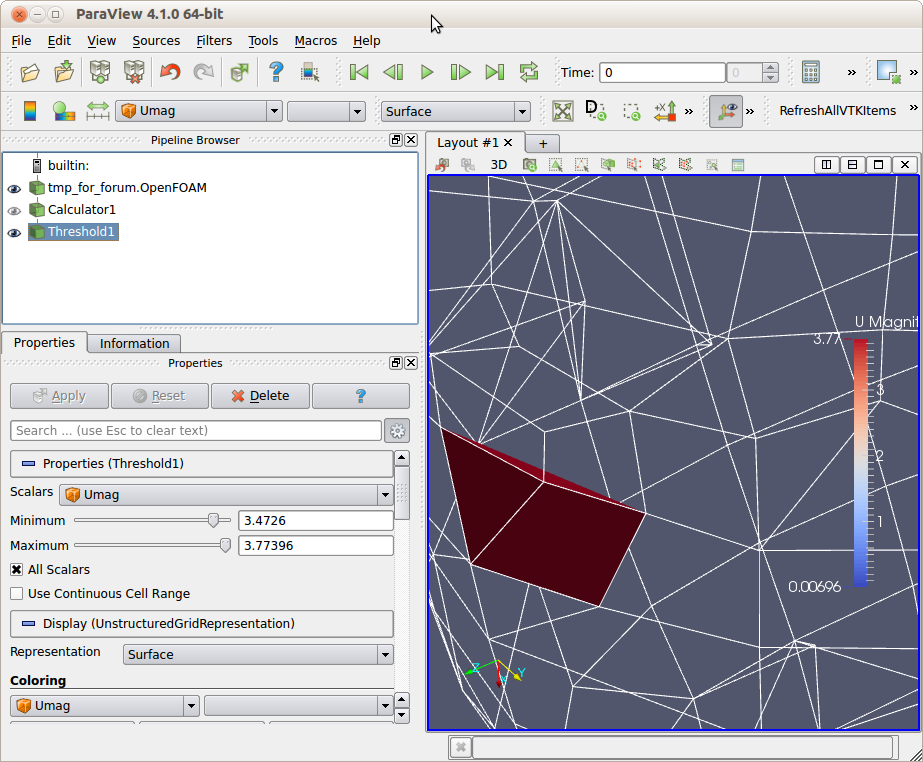The width and height of the screenshot is (923, 762).
Task: Click the Select Points On icon
Action: 581,165
